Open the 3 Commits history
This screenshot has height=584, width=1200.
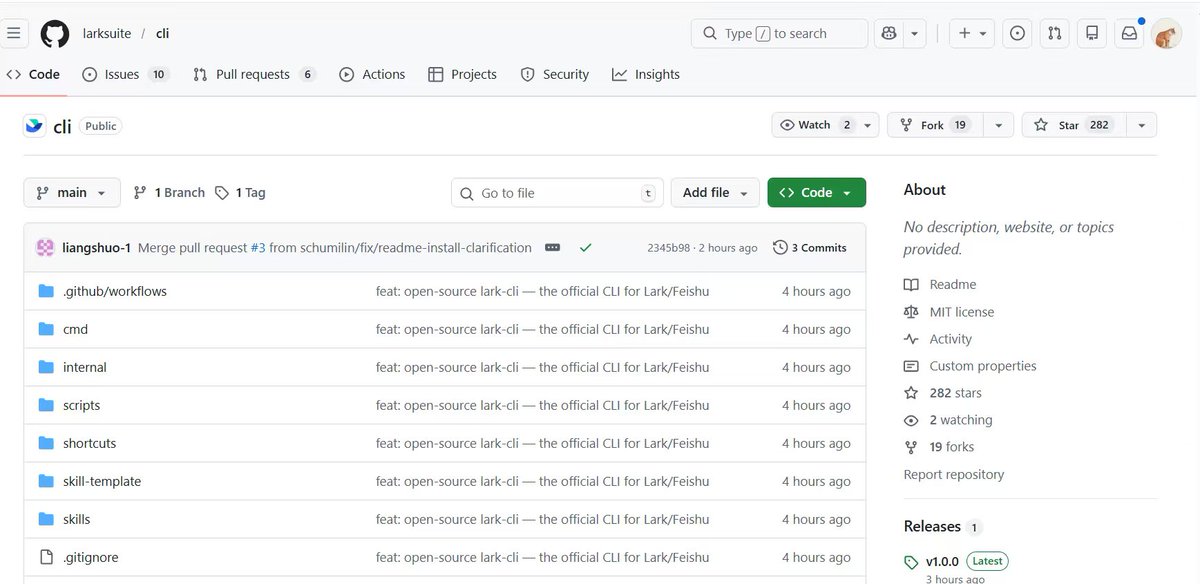(810, 248)
